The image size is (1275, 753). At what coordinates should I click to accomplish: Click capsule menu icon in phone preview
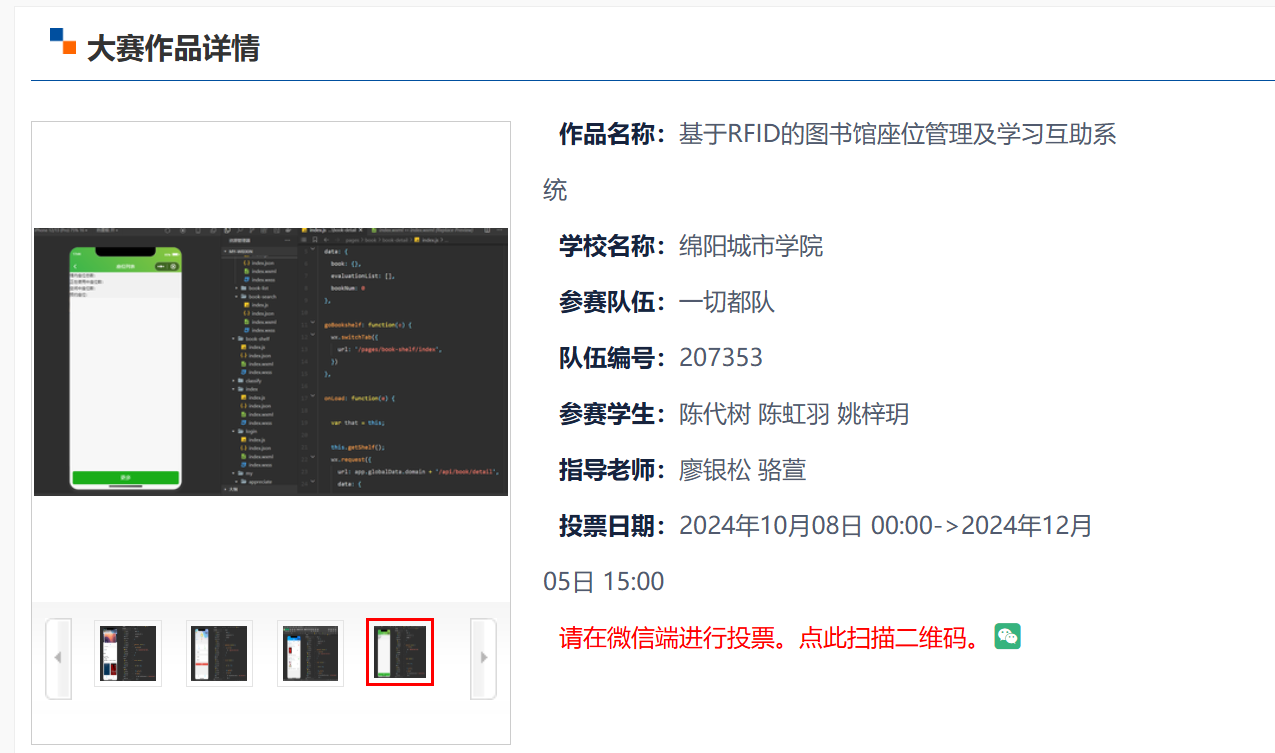point(166,266)
